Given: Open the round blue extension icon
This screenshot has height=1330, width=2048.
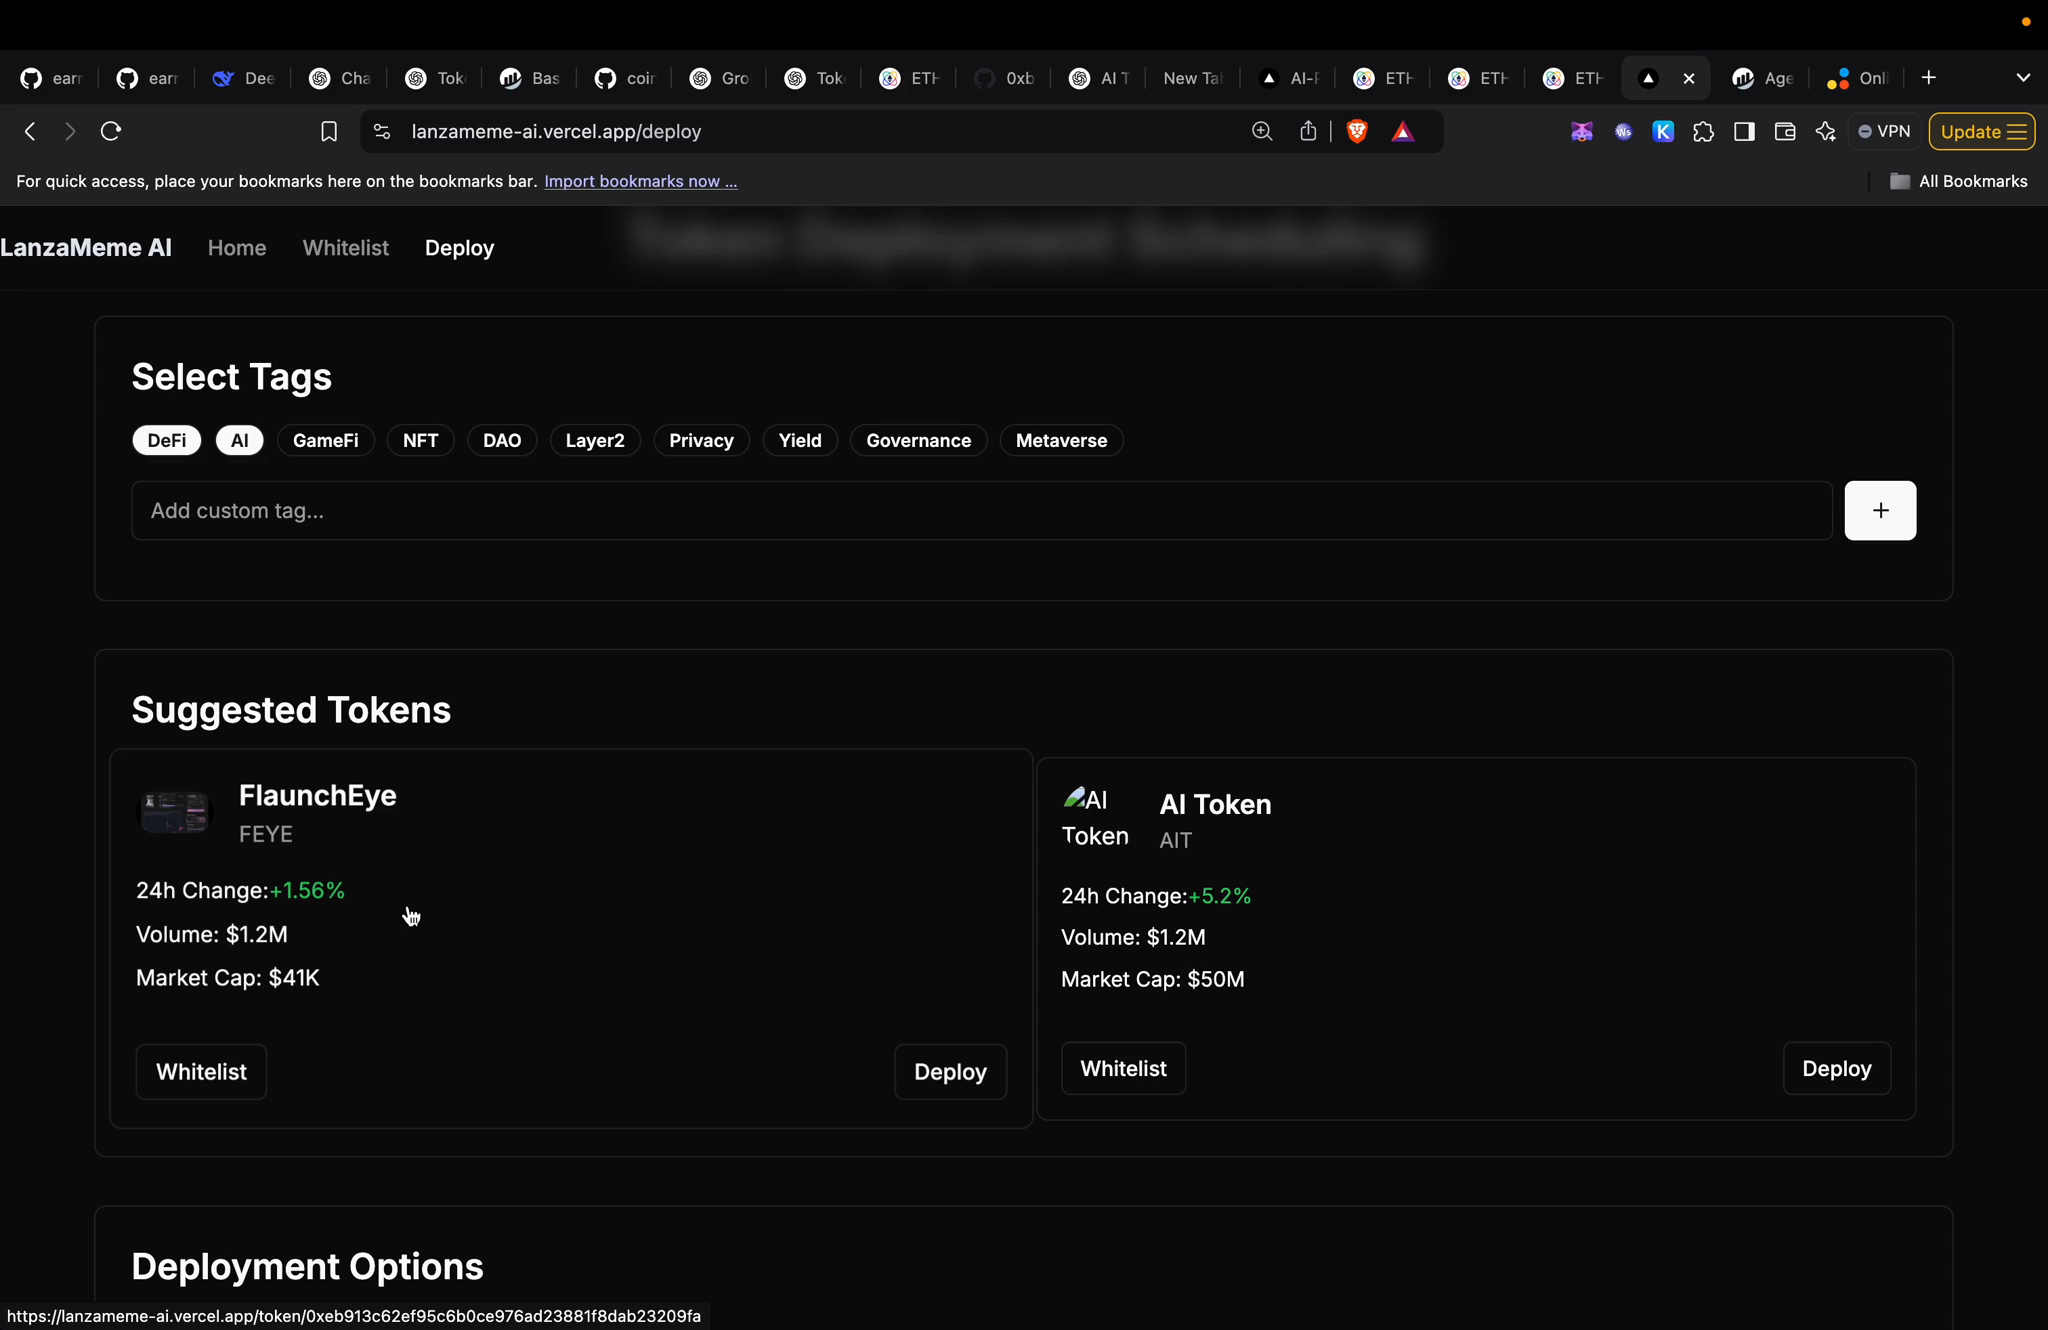Looking at the screenshot, I should tap(1623, 131).
